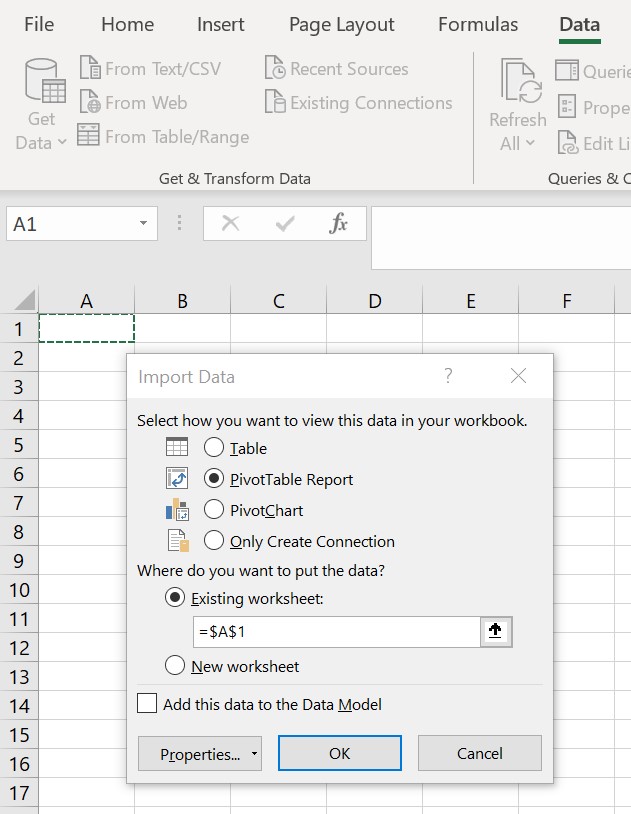
Task: Open the File tab
Action: 39,24
